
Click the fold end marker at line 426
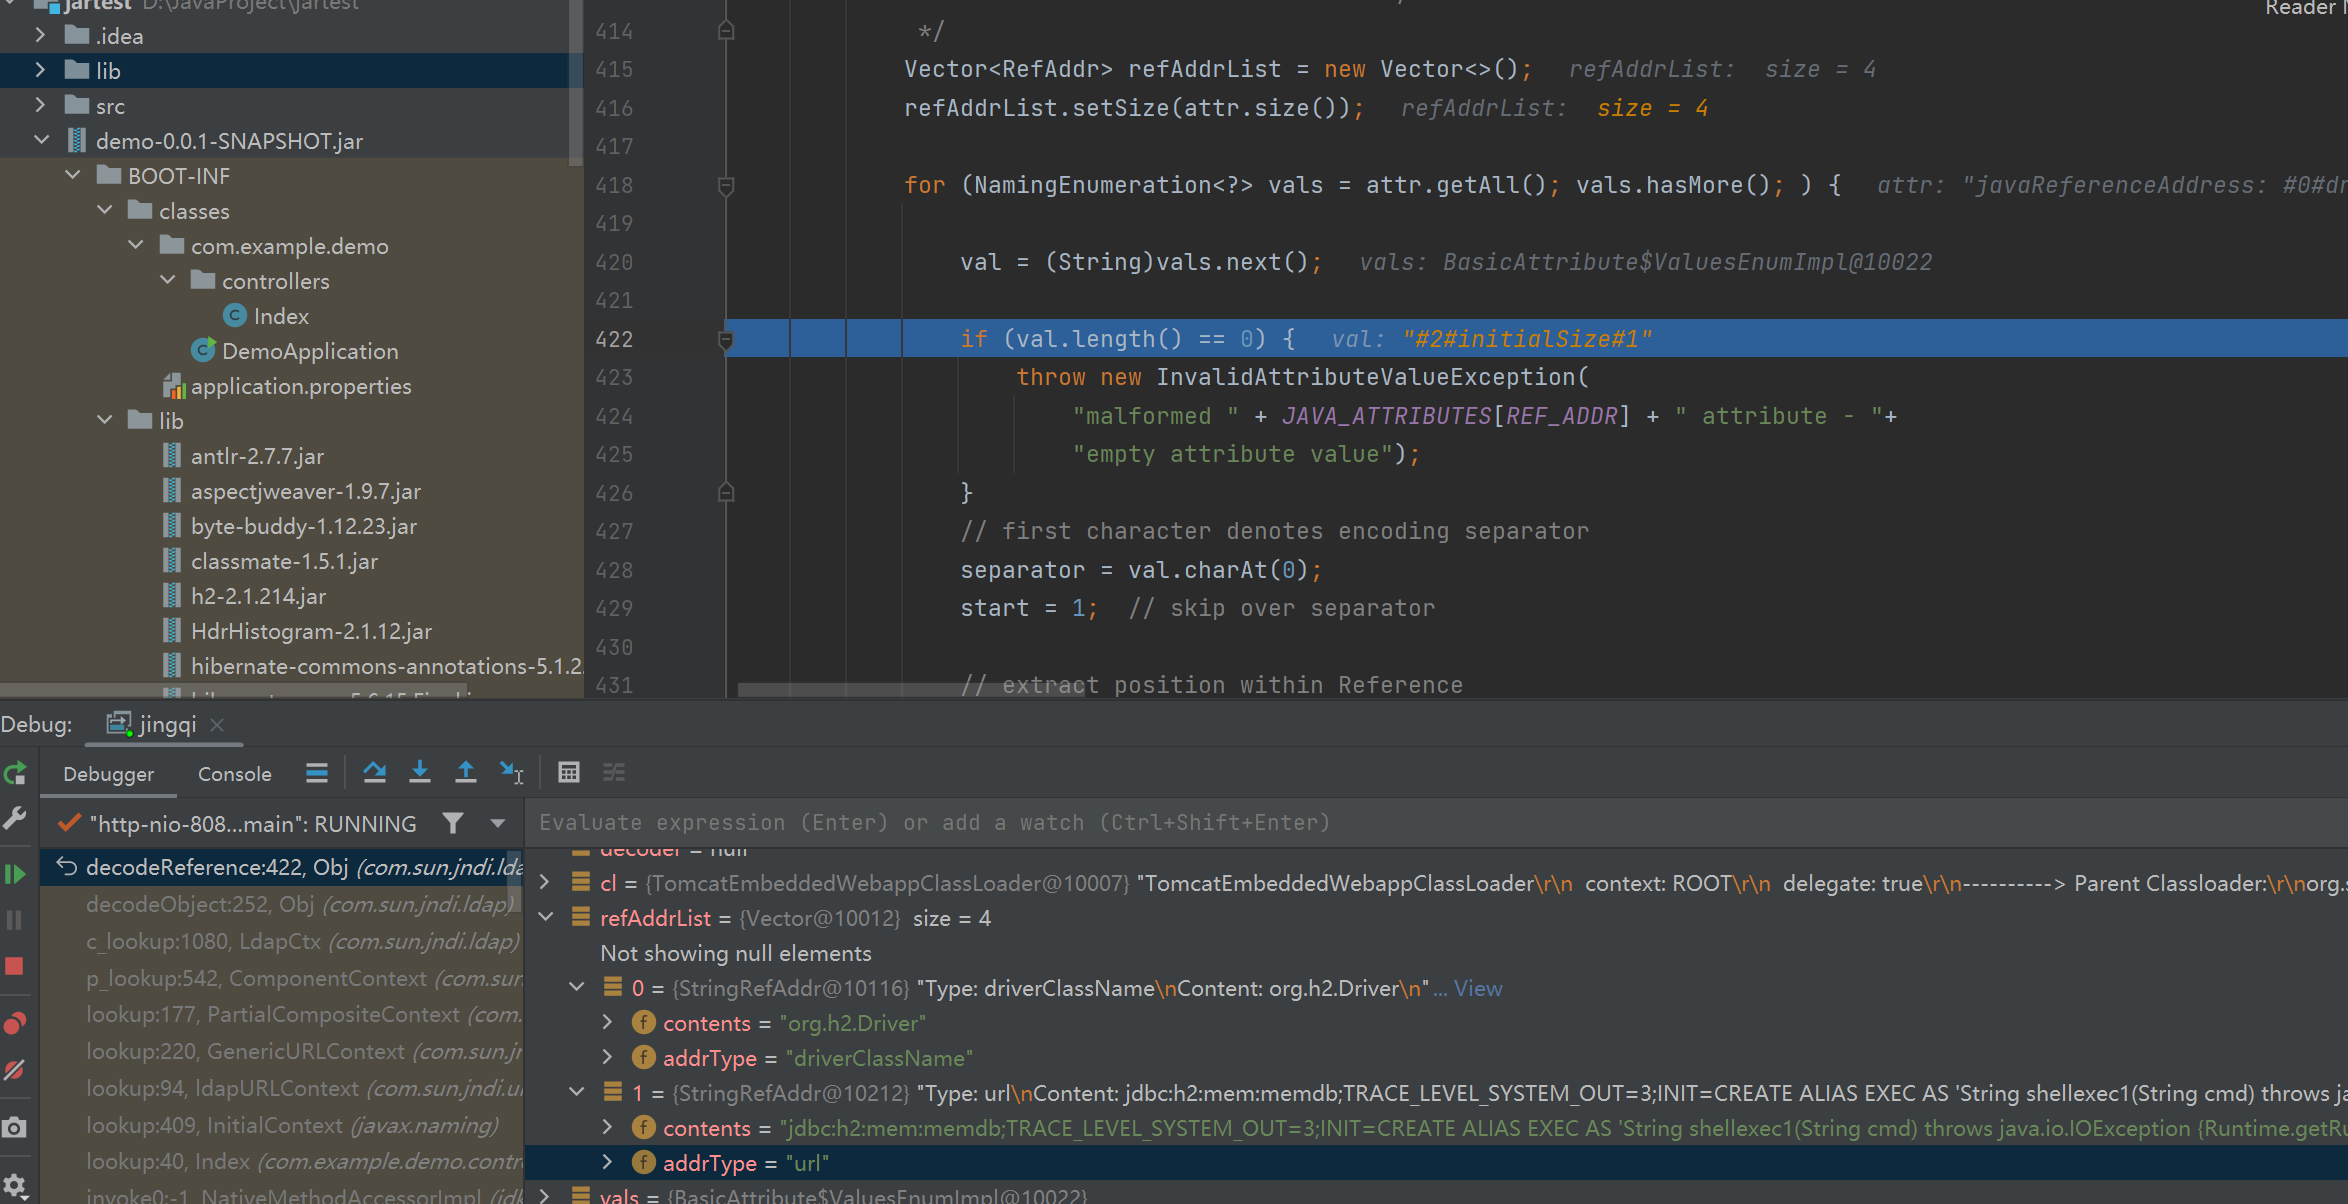point(727,493)
